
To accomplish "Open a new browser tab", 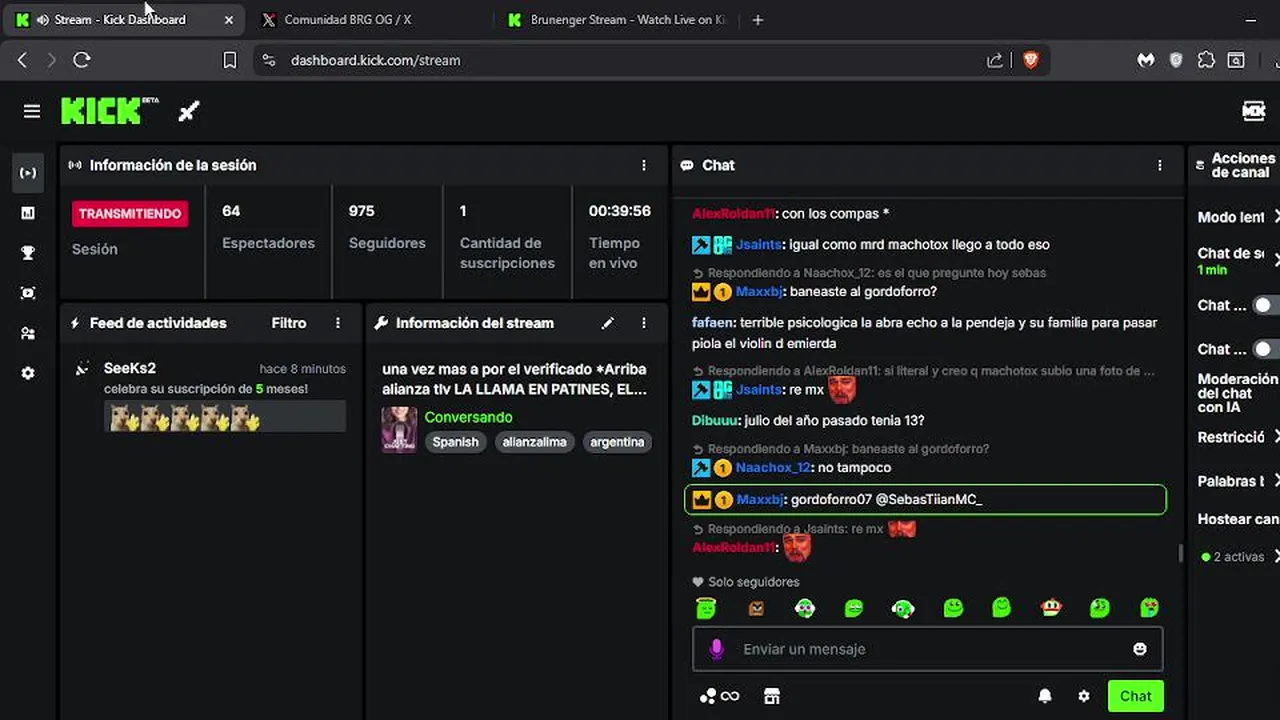I will click(x=757, y=20).
